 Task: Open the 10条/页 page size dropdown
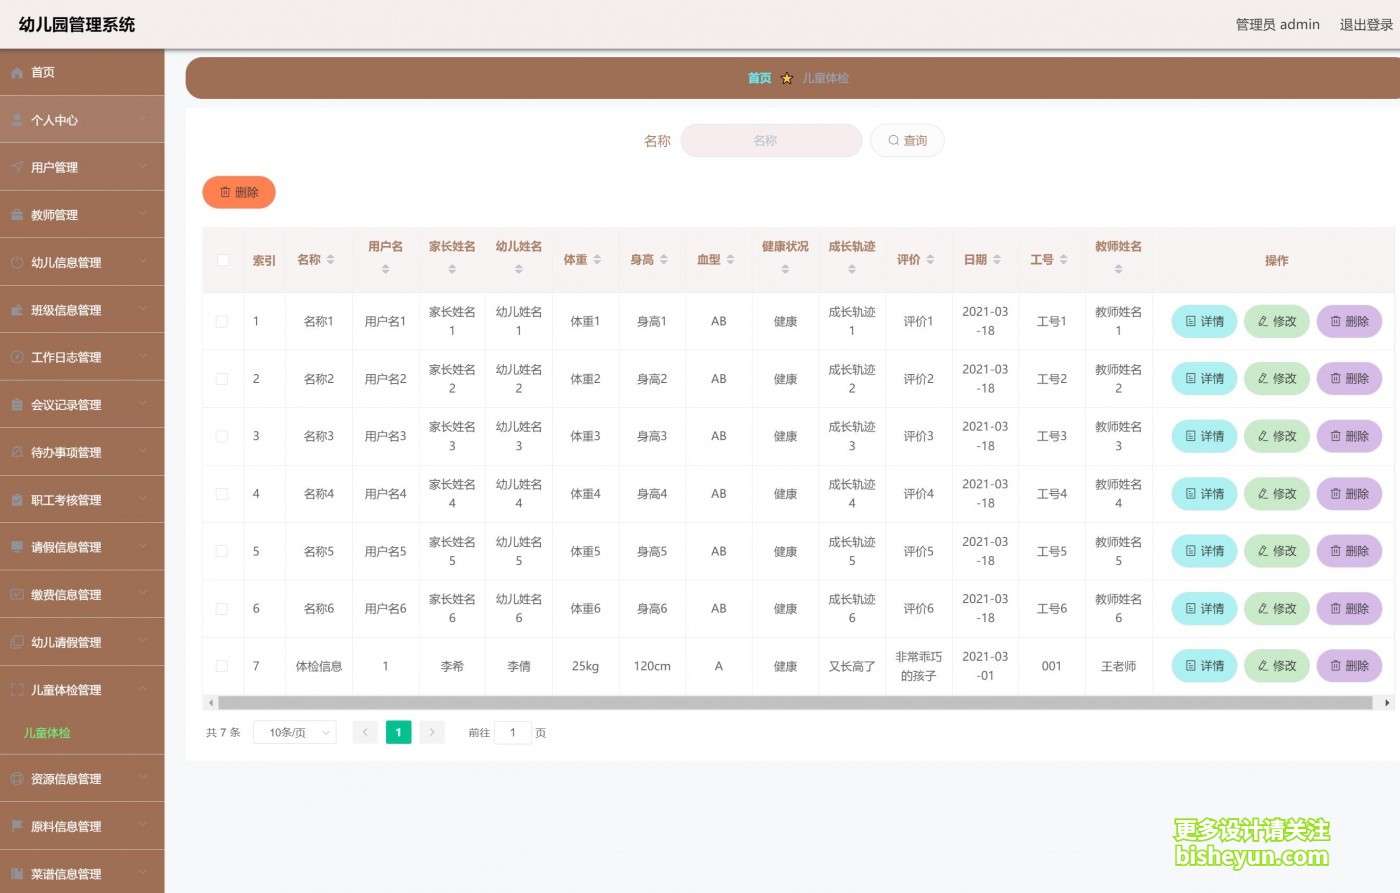[x=295, y=733]
